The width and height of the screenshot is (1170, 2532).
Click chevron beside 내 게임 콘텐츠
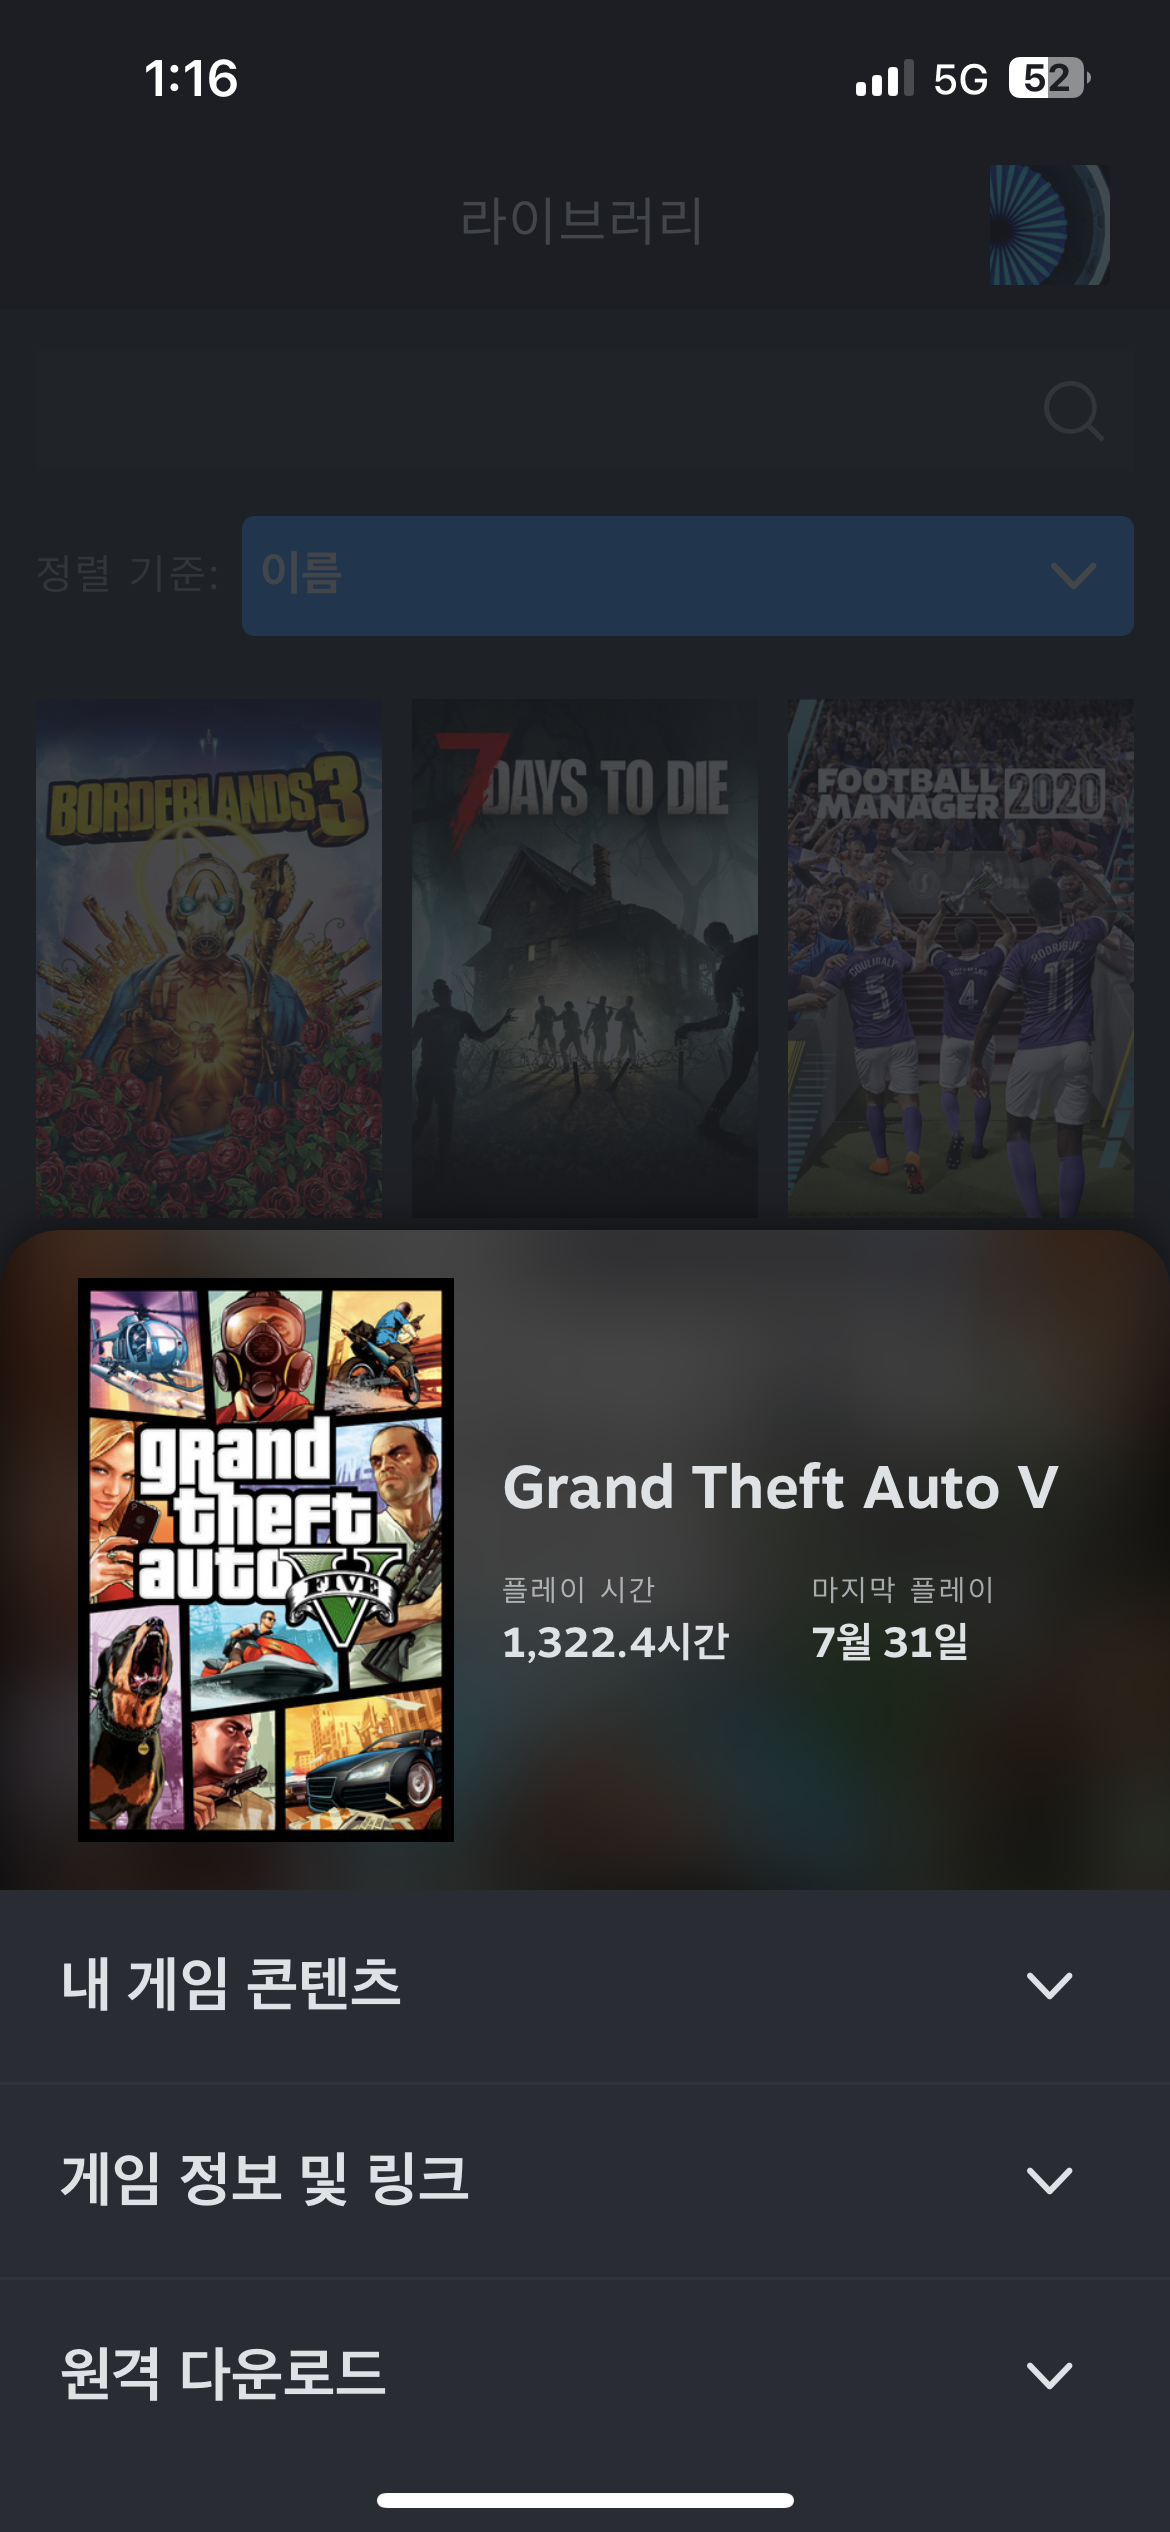[1050, 1985]
